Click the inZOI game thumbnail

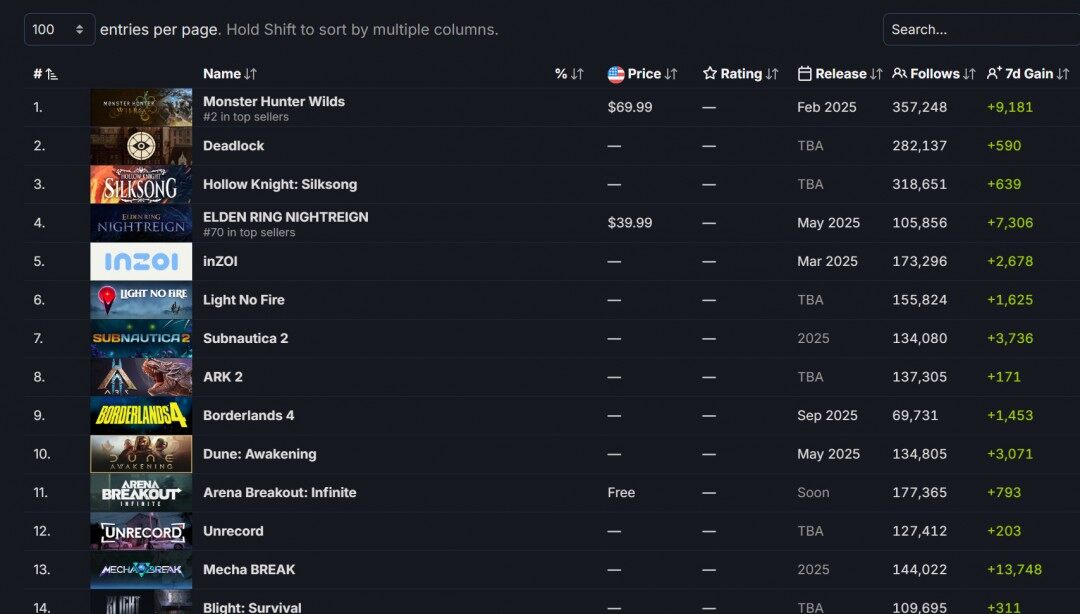pos(141,261)
